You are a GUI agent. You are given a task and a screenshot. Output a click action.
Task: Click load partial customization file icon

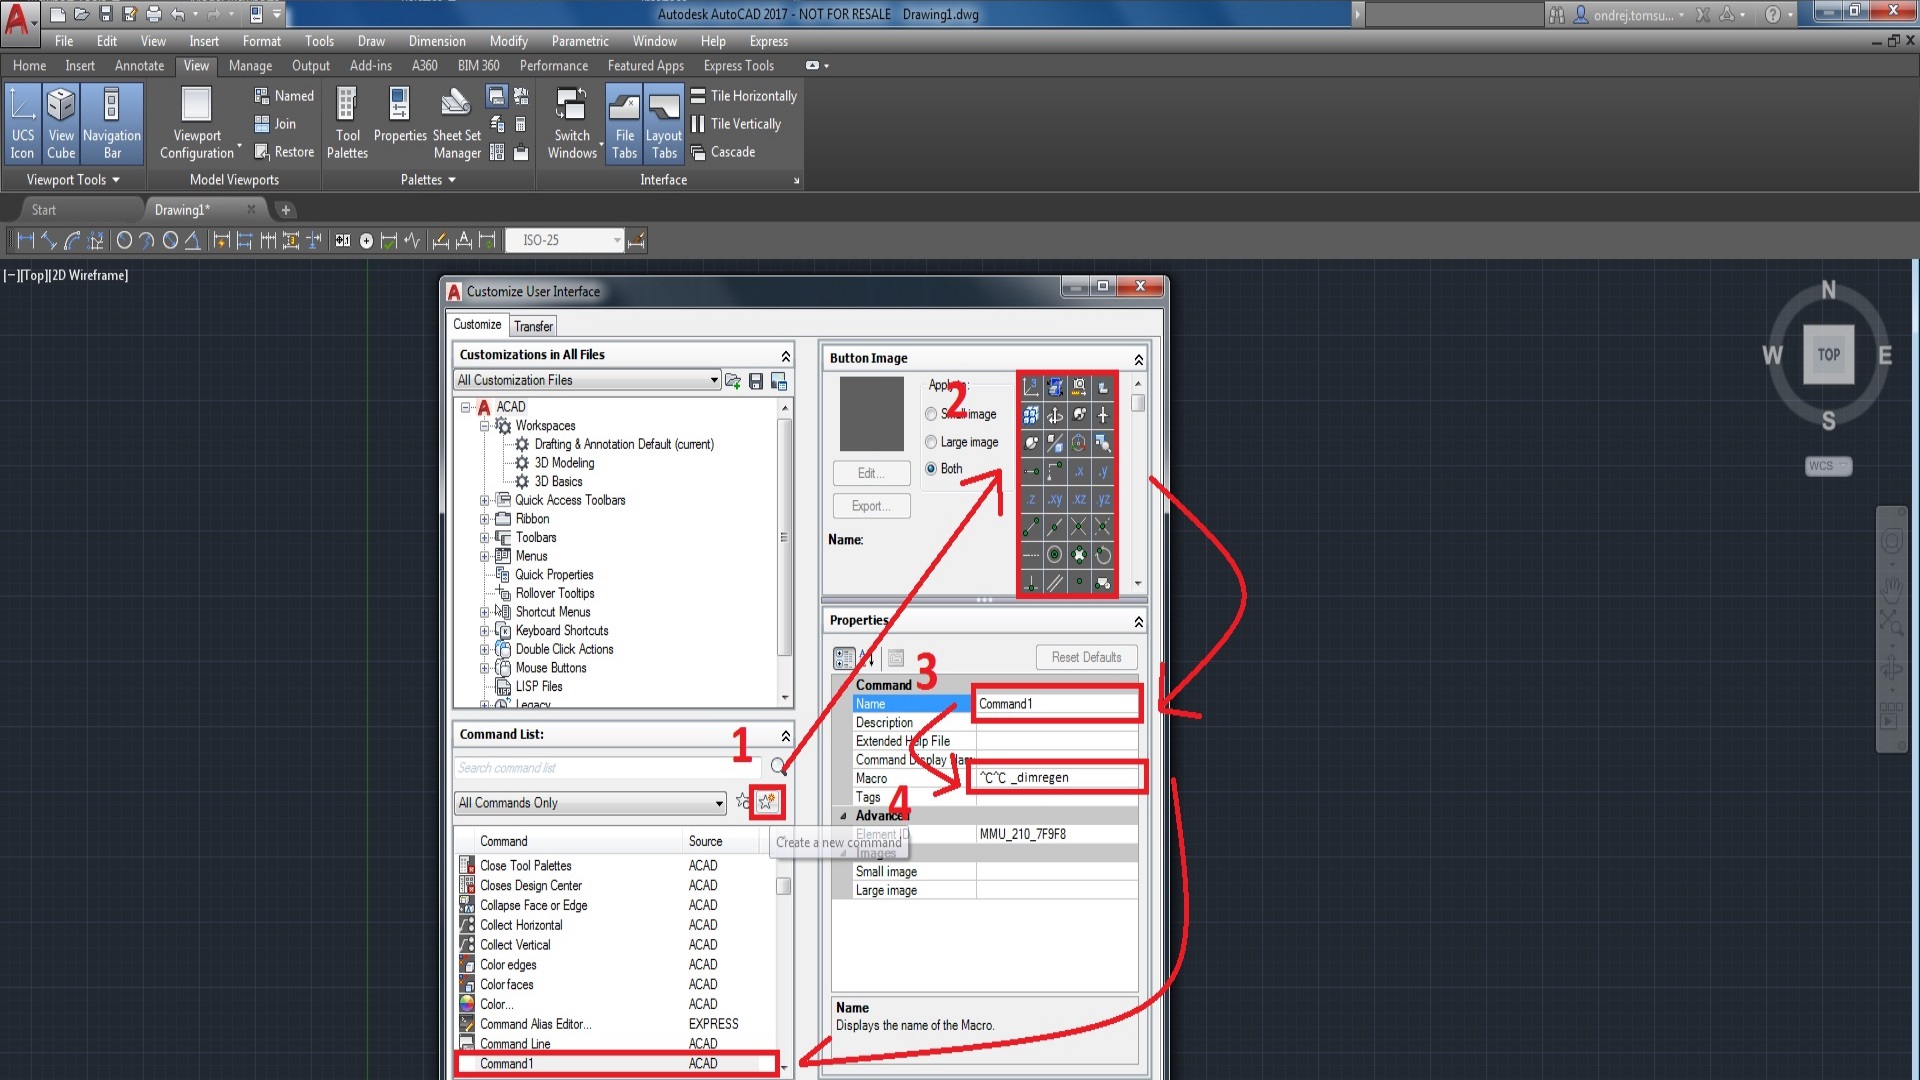[x=733, y=381]
